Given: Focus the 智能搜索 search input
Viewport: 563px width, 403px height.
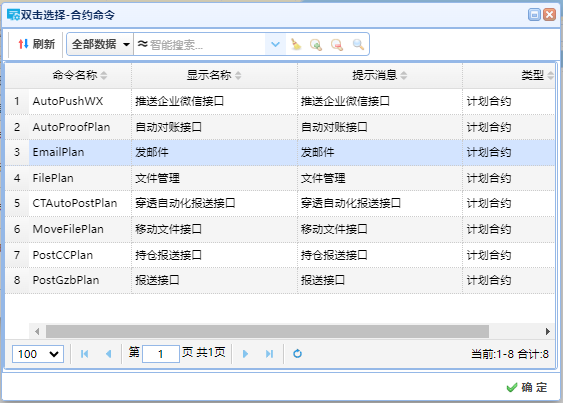Looking at the screenshot, I should tap(200, 44).
